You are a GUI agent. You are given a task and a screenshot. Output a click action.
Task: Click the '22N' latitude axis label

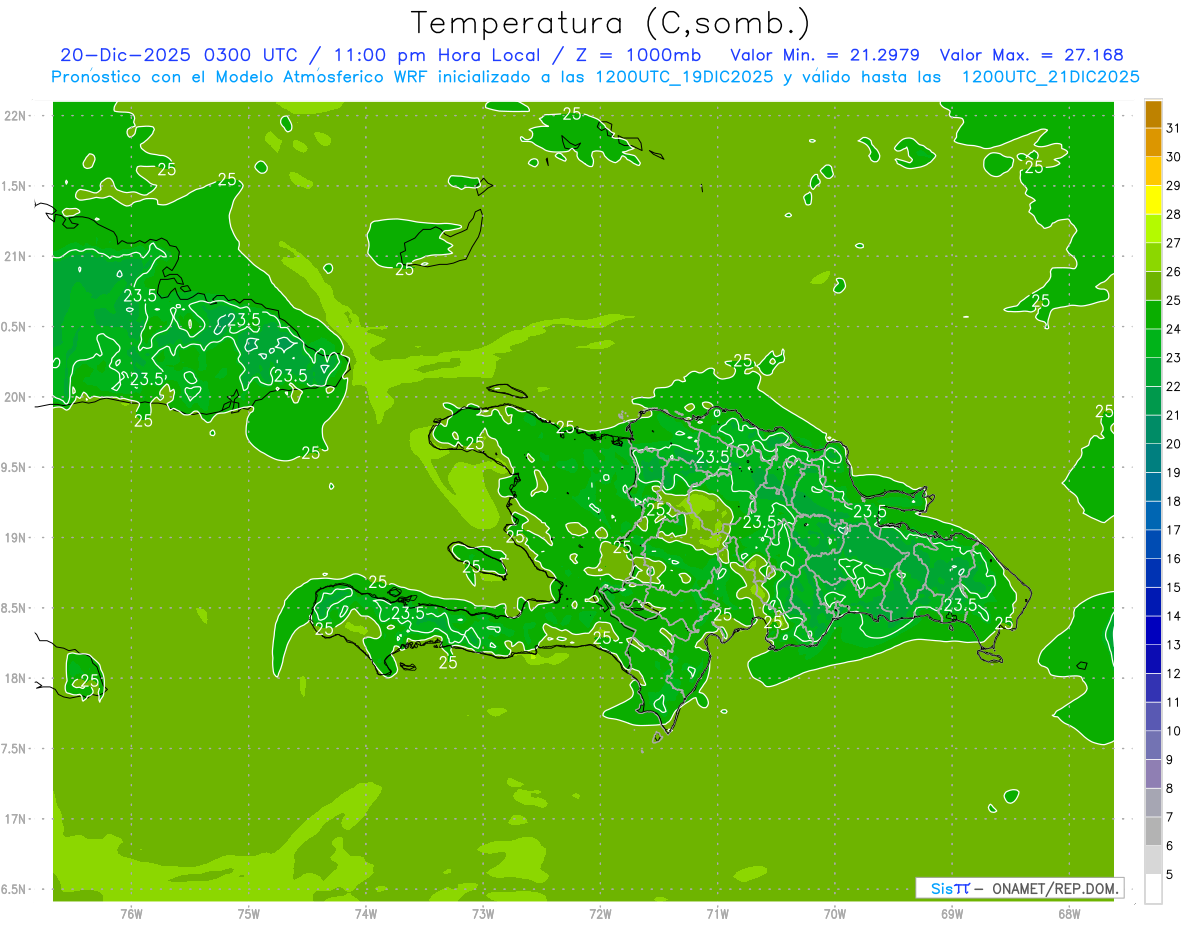pyautogui.click(x=15, y=116)
